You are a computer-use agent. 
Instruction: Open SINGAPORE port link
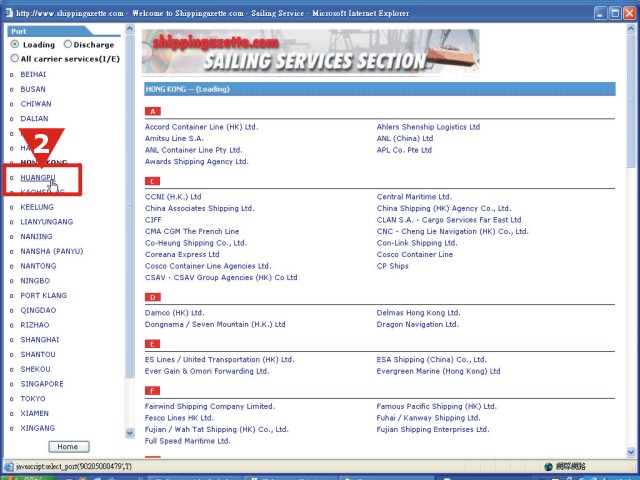pyautogui.click(x=42, y=384)
